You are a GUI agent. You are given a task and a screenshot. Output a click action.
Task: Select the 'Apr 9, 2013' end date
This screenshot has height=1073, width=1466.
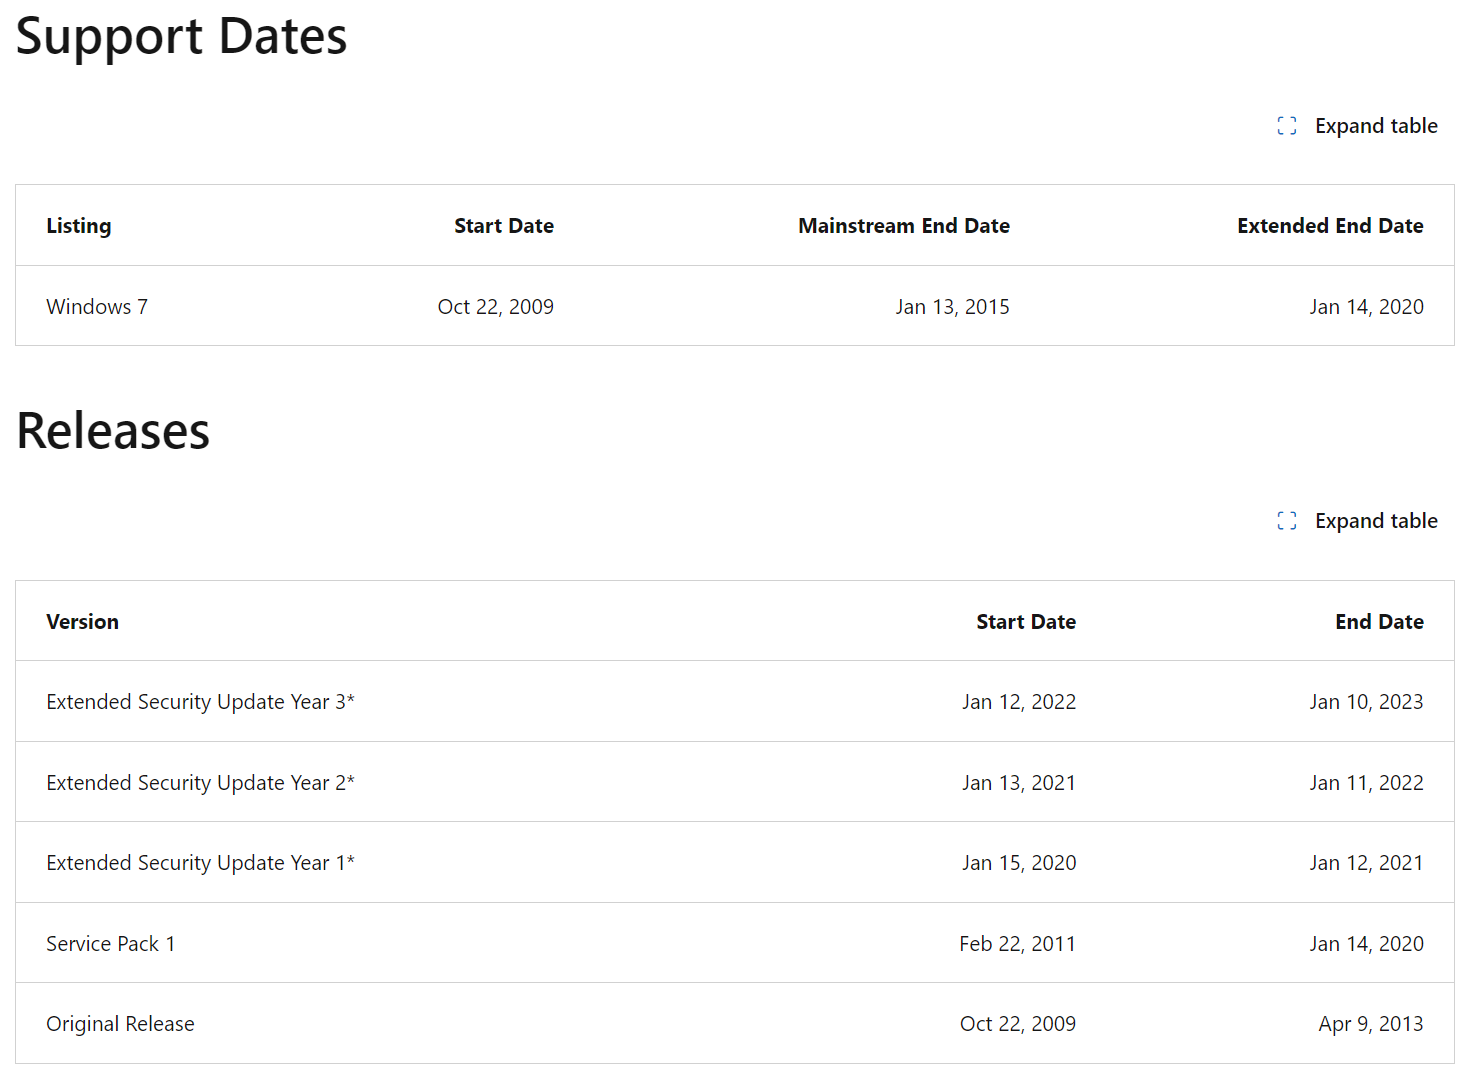1371,1024
